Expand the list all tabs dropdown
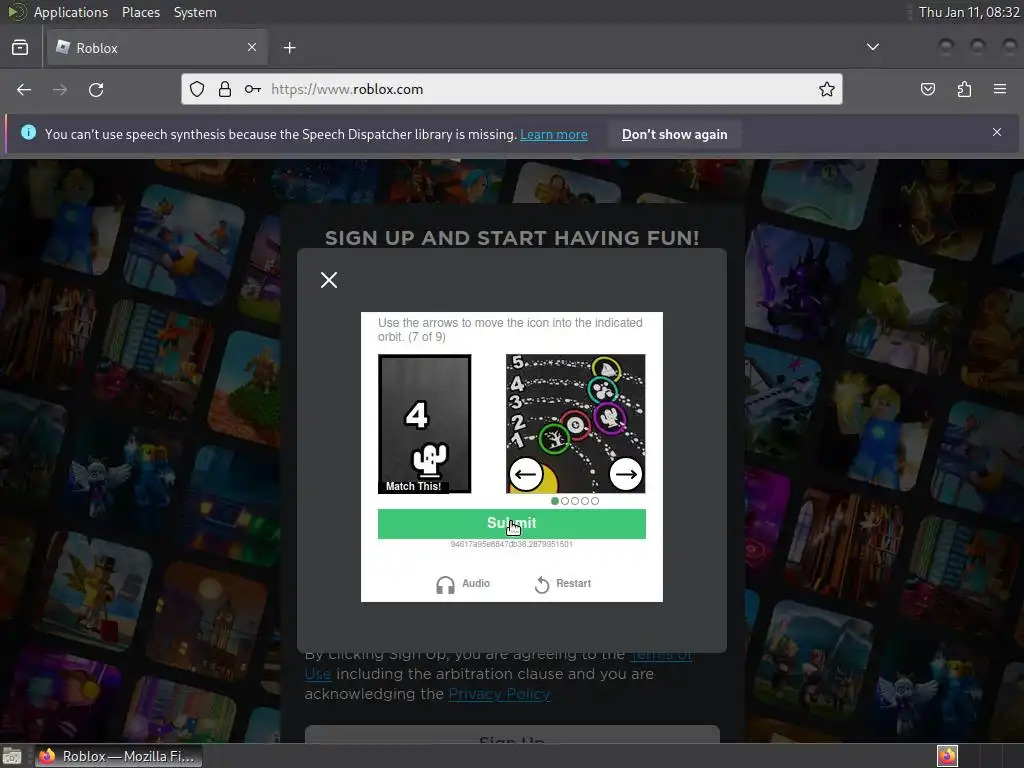The image size is (1024, 768). (872, 47)
